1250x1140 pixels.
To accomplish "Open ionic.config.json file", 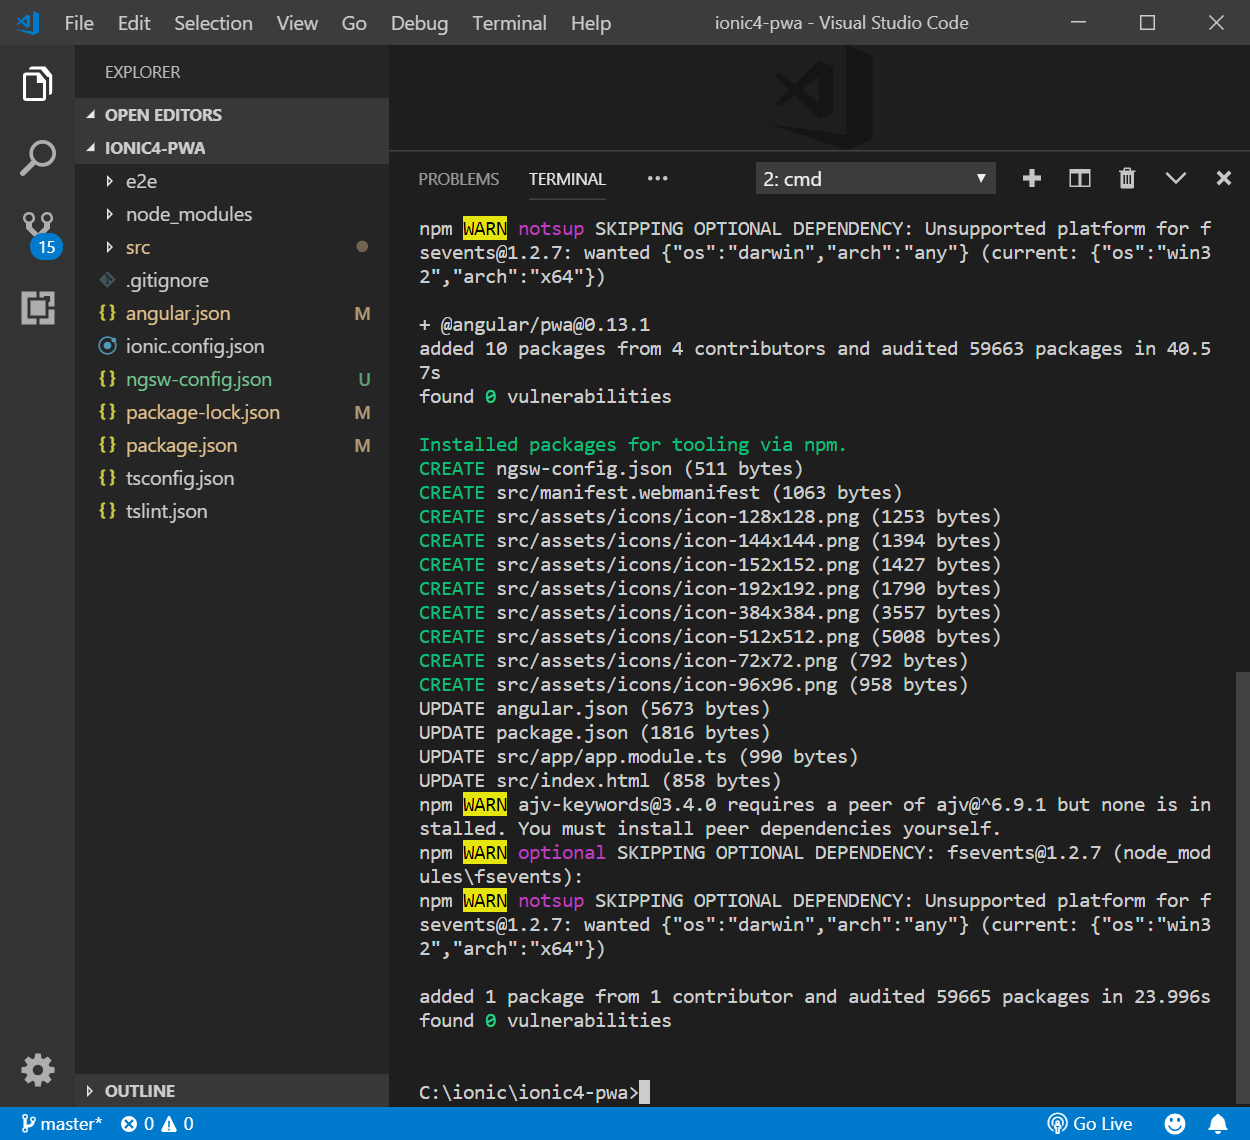I will 232,346.
